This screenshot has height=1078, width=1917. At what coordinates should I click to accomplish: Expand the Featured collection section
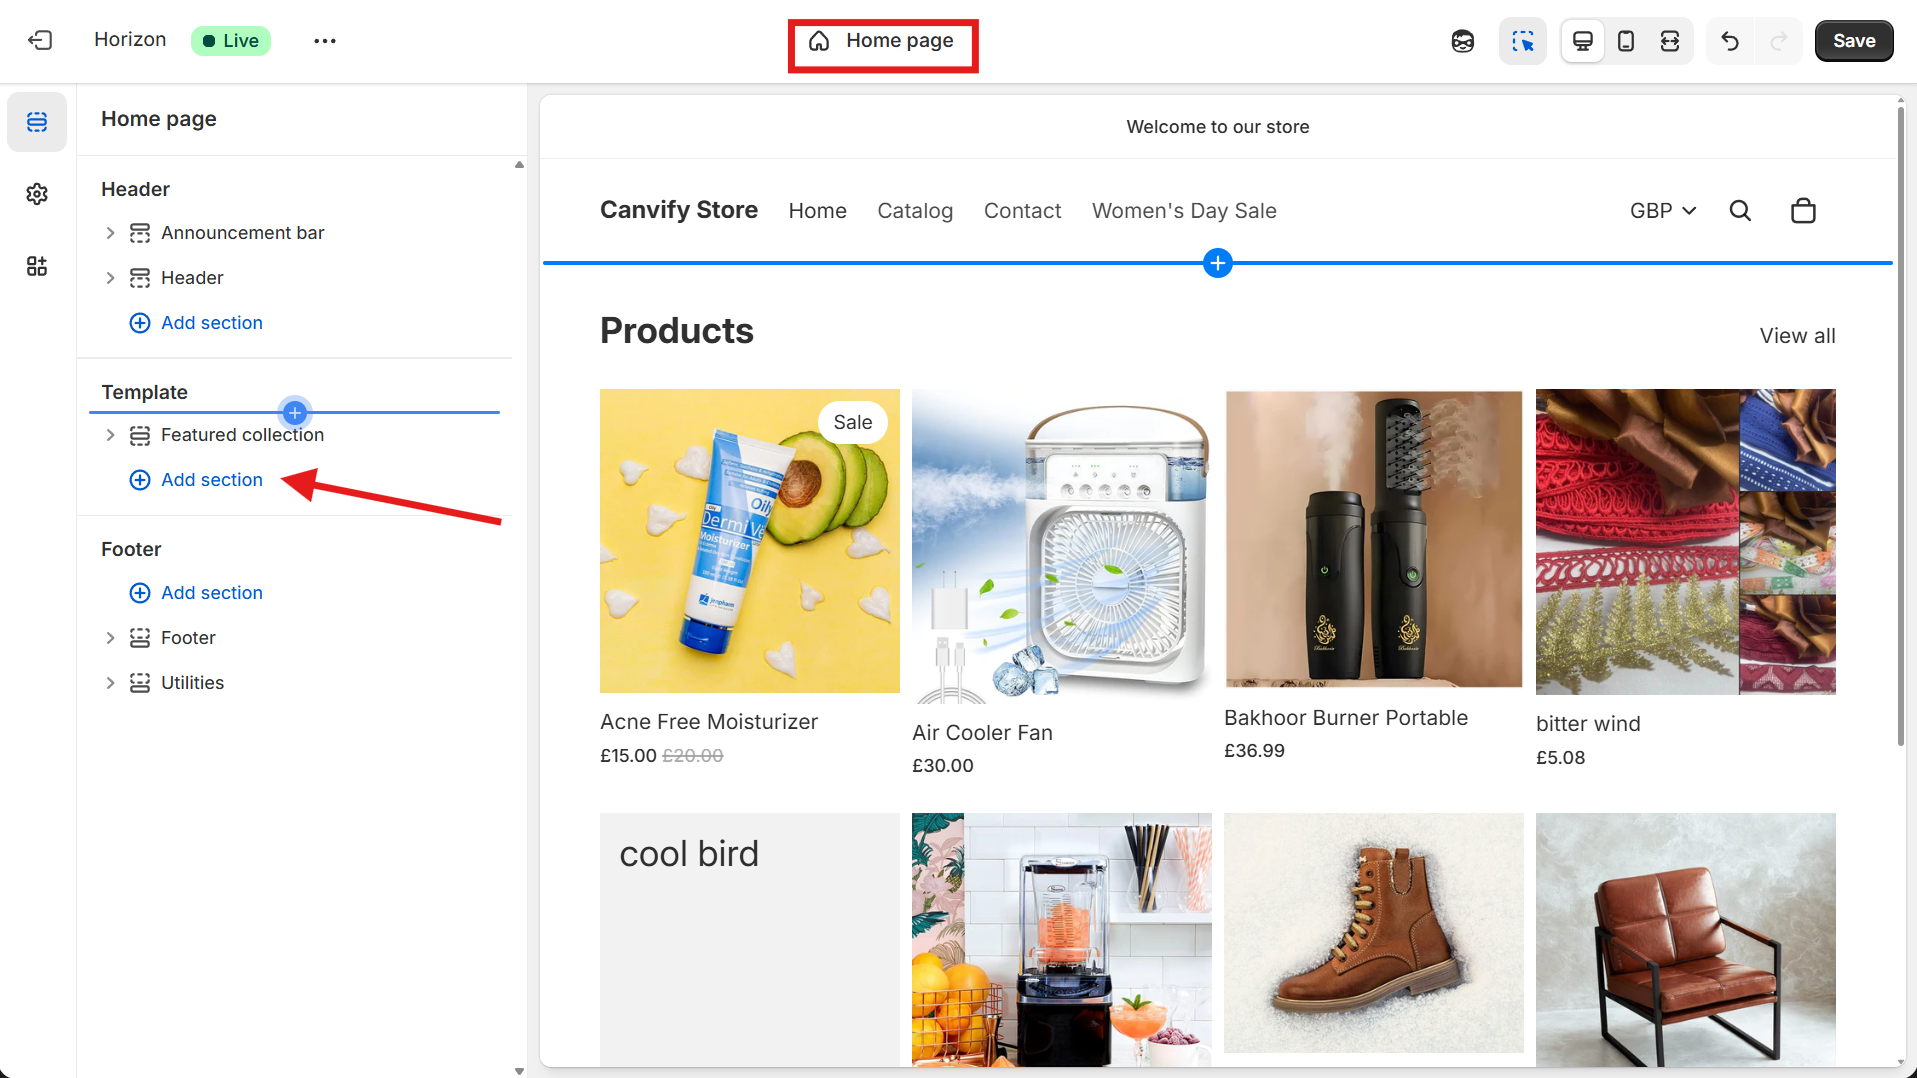110,434
